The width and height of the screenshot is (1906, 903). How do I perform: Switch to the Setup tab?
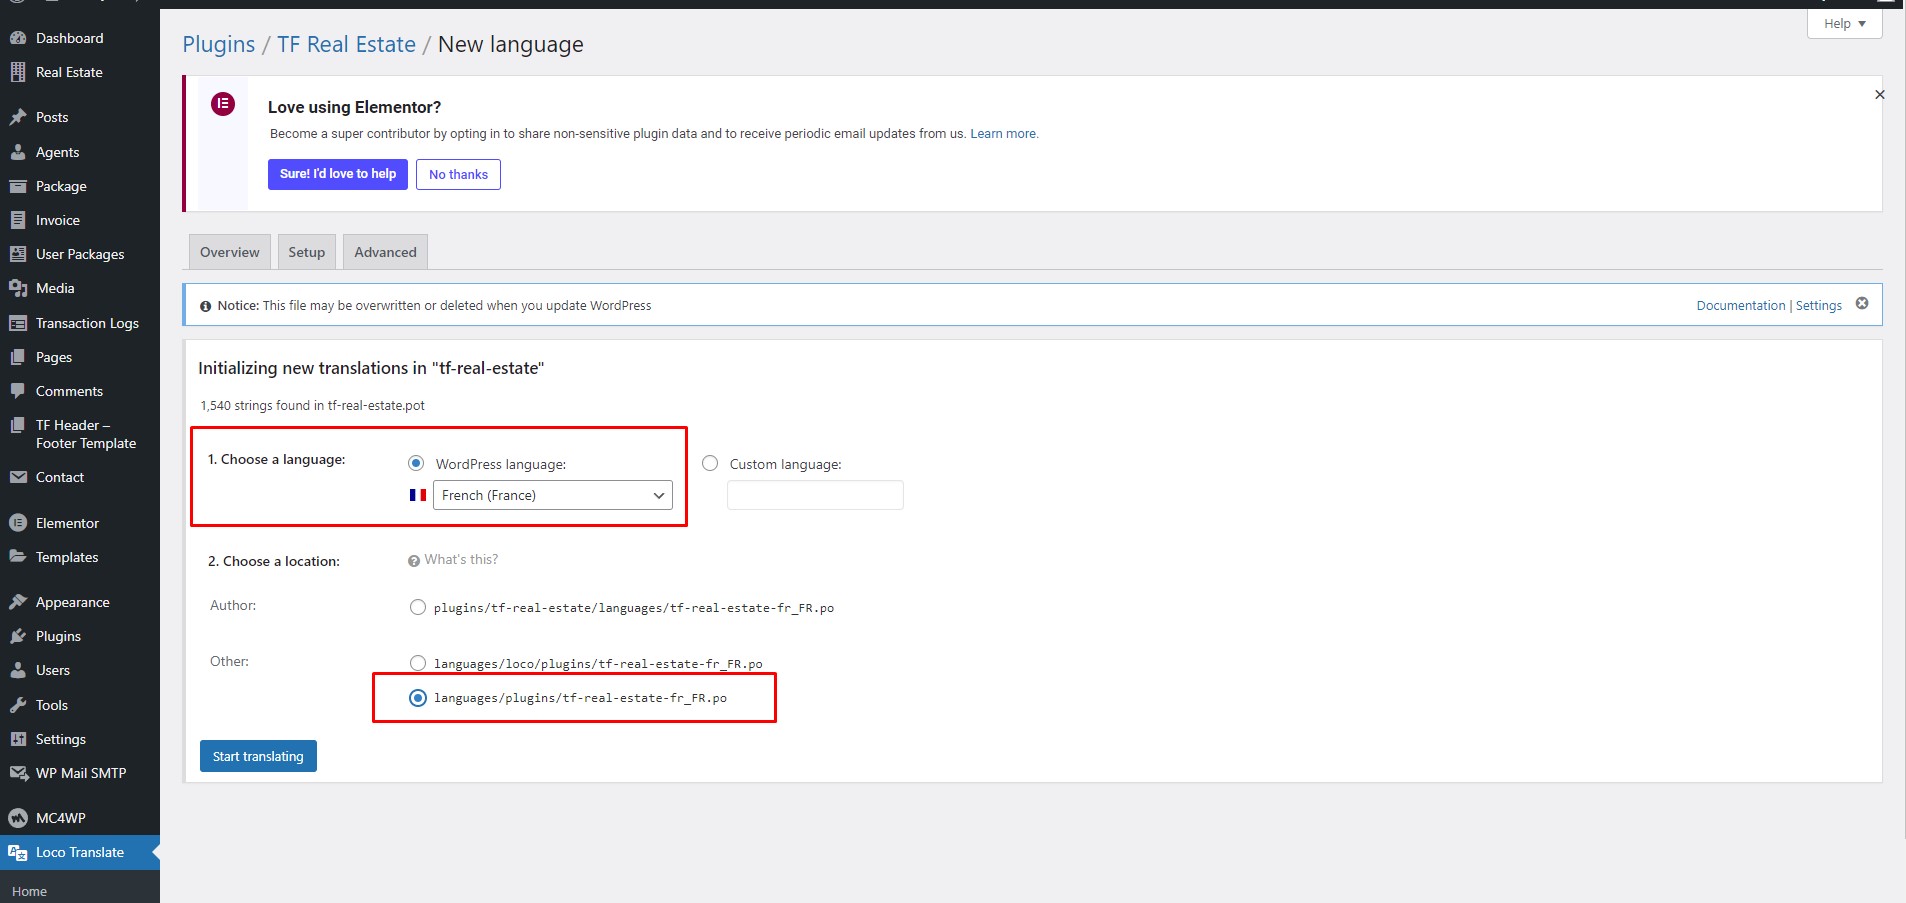pyautogui.click(x=307, y=252)
